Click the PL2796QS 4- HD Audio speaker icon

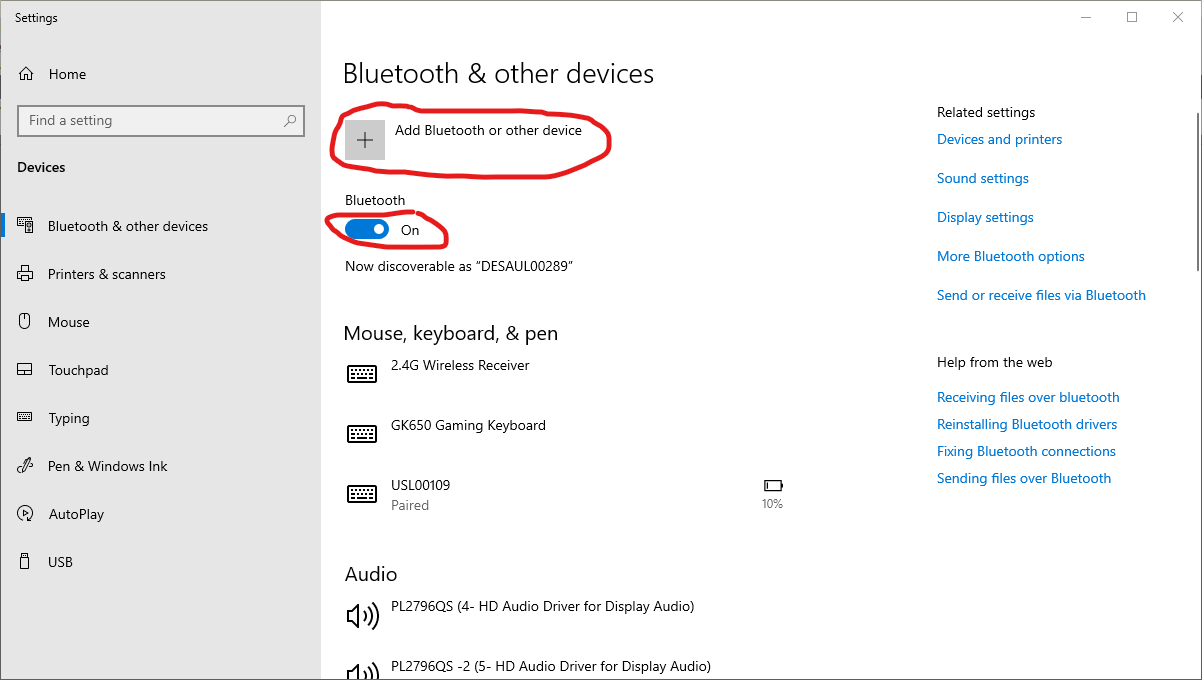point(362,615)
